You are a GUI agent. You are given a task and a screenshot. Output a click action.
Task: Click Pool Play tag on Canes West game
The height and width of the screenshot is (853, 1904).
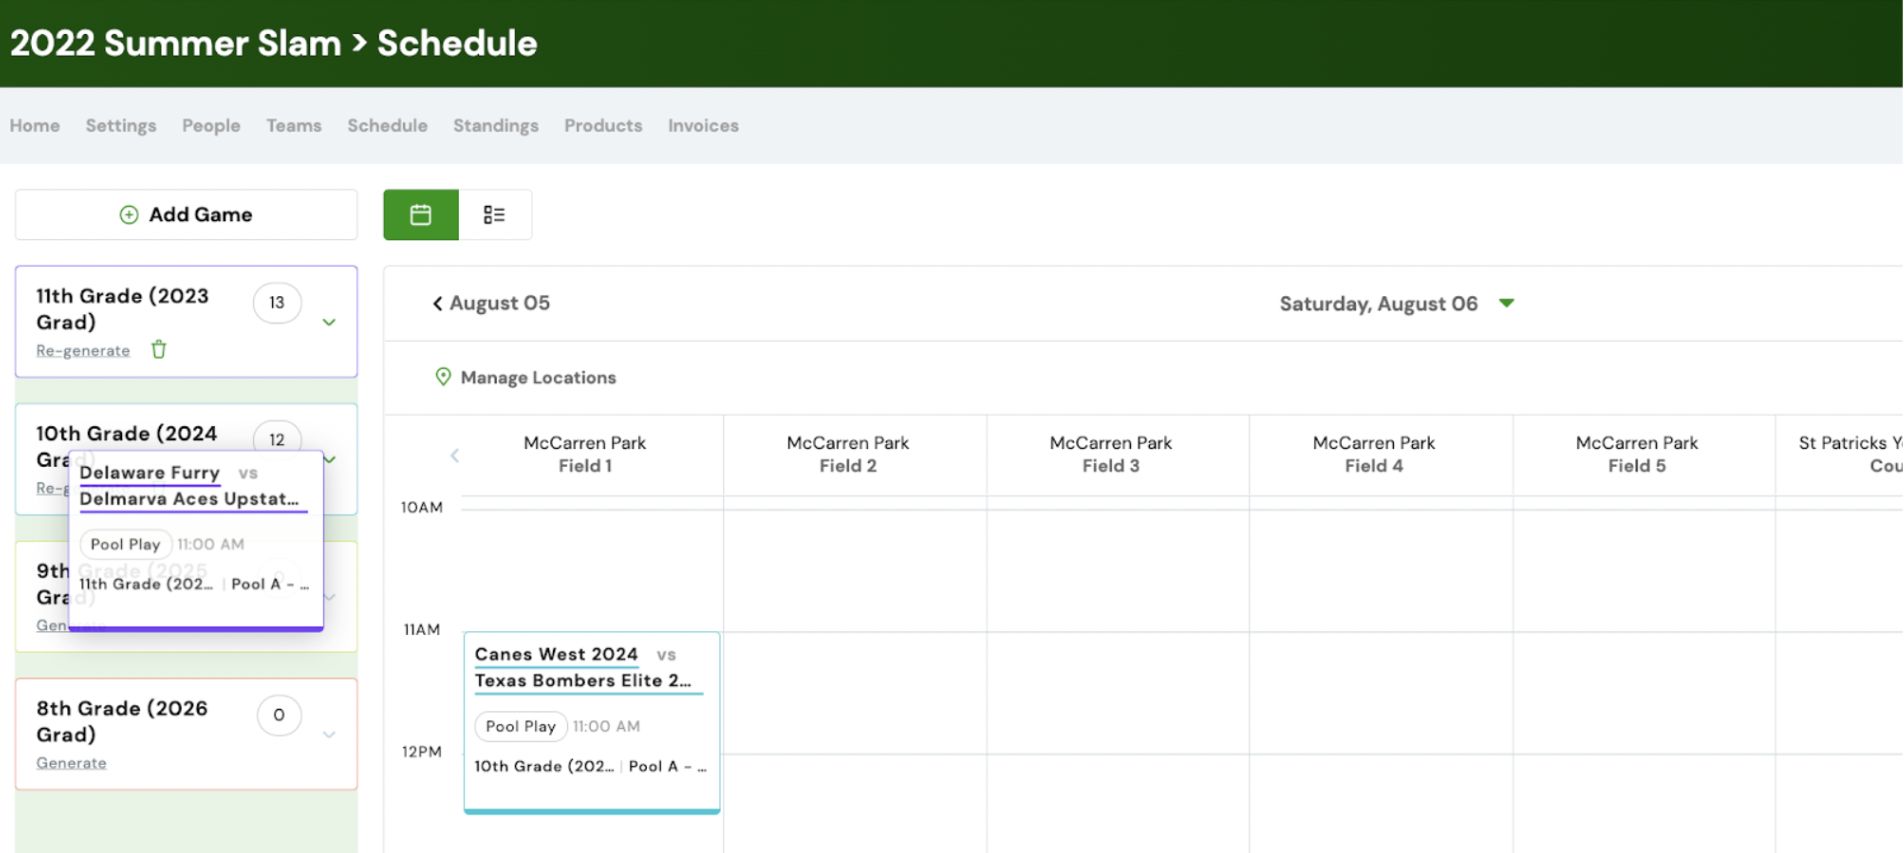tap(520, 726)
